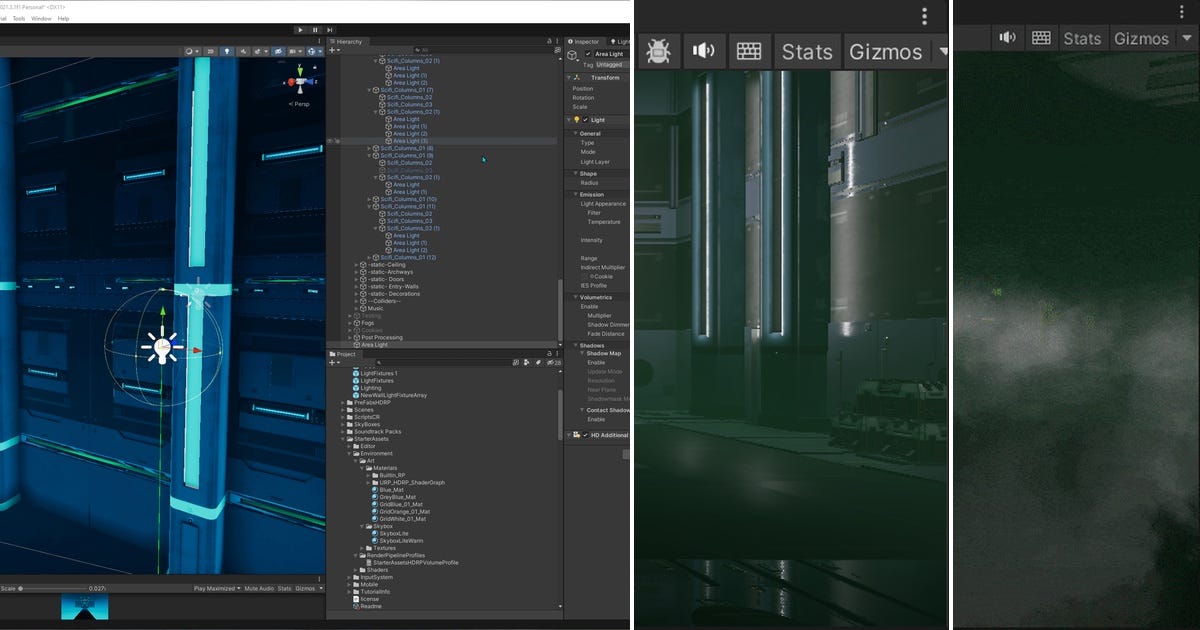Click the Project panel add (+) button
Image resolution: width=1200 pixels, height=630 pixels.
coord(334,362)
